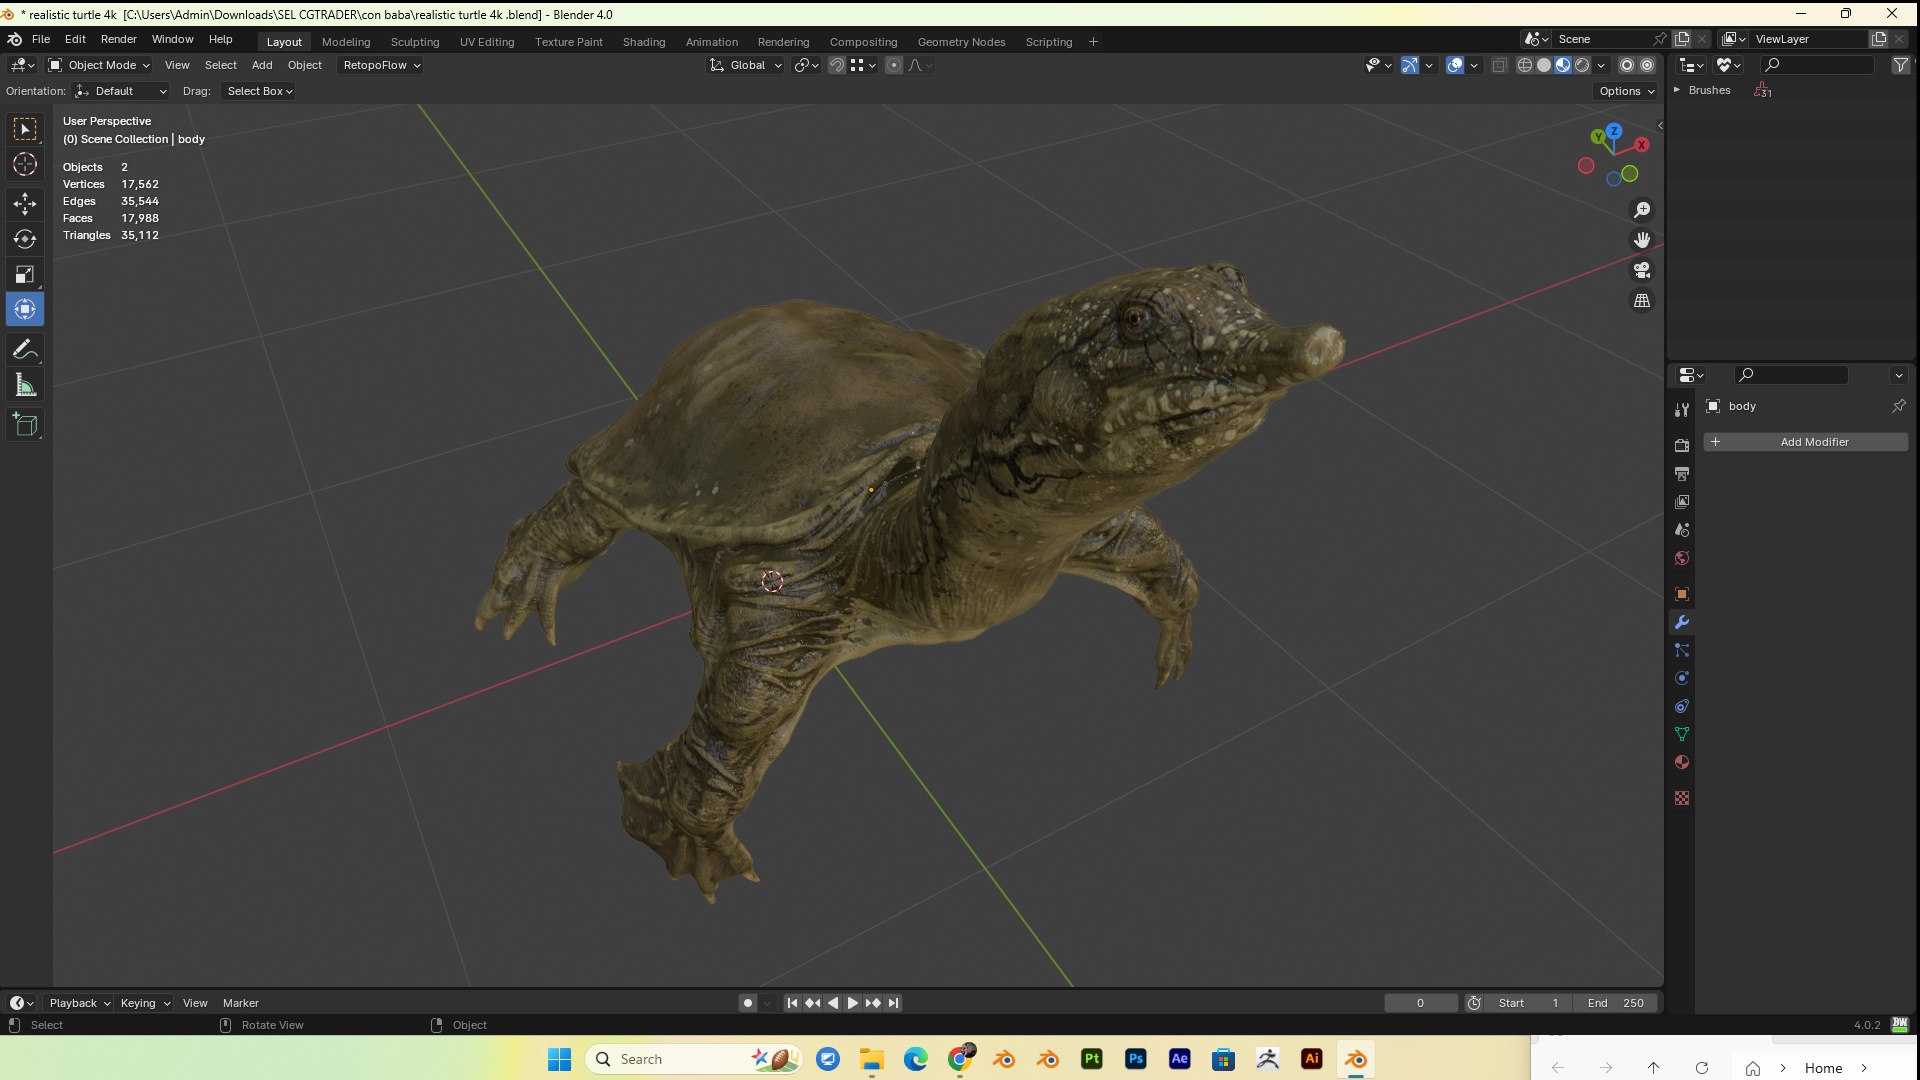Activate the Scale tool

point(25,274)
